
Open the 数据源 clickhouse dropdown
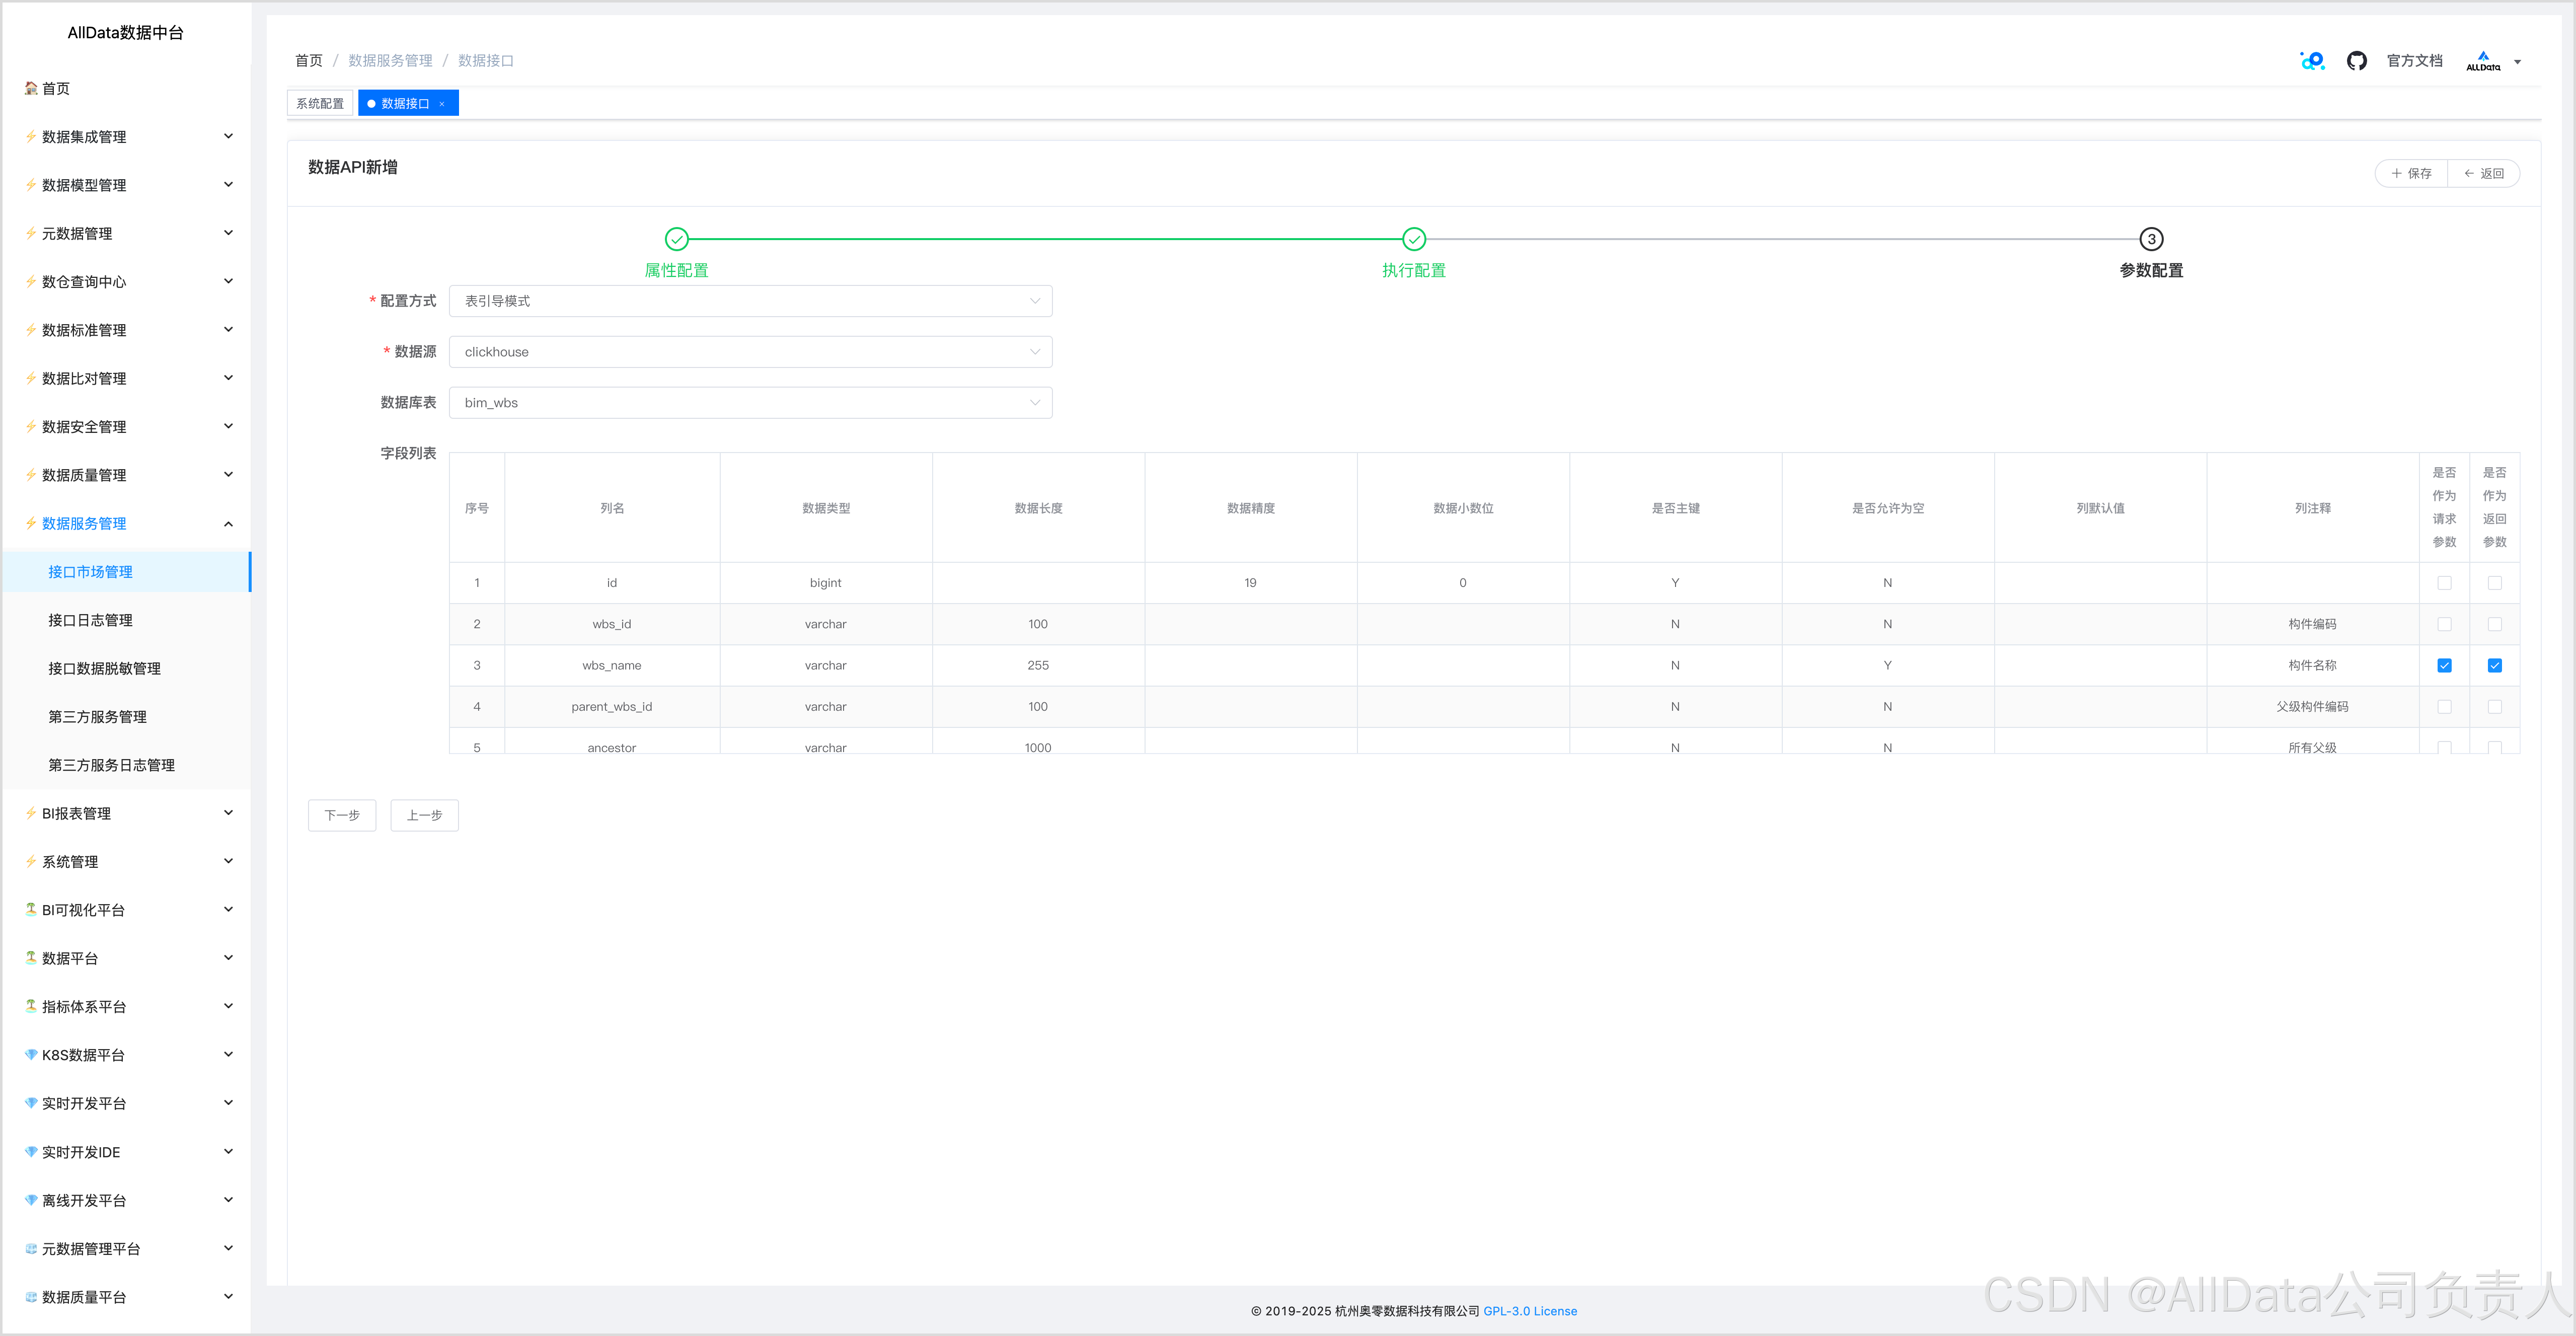pyautogui.click(x=750, y=352)
